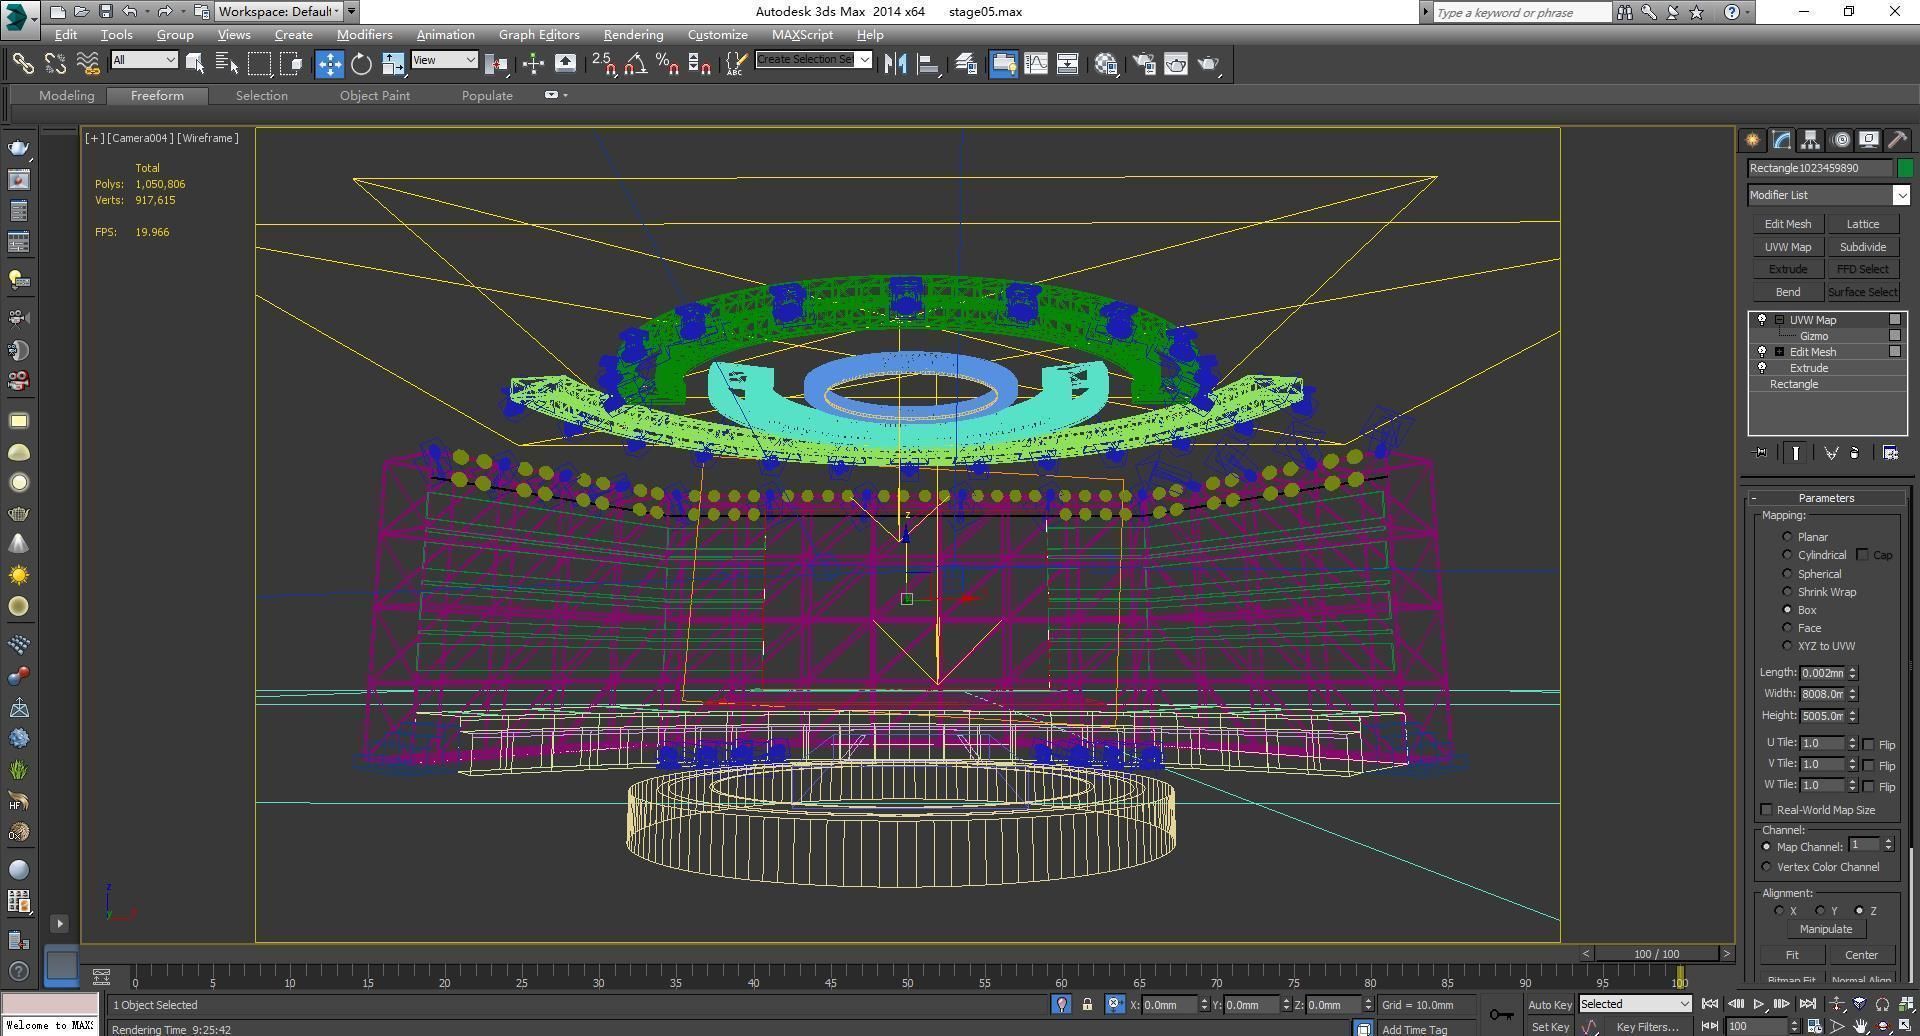Click the Align tool icon
Image resolution: width=1920 pixels, height=1036 pixels.
tap(928, 64)
